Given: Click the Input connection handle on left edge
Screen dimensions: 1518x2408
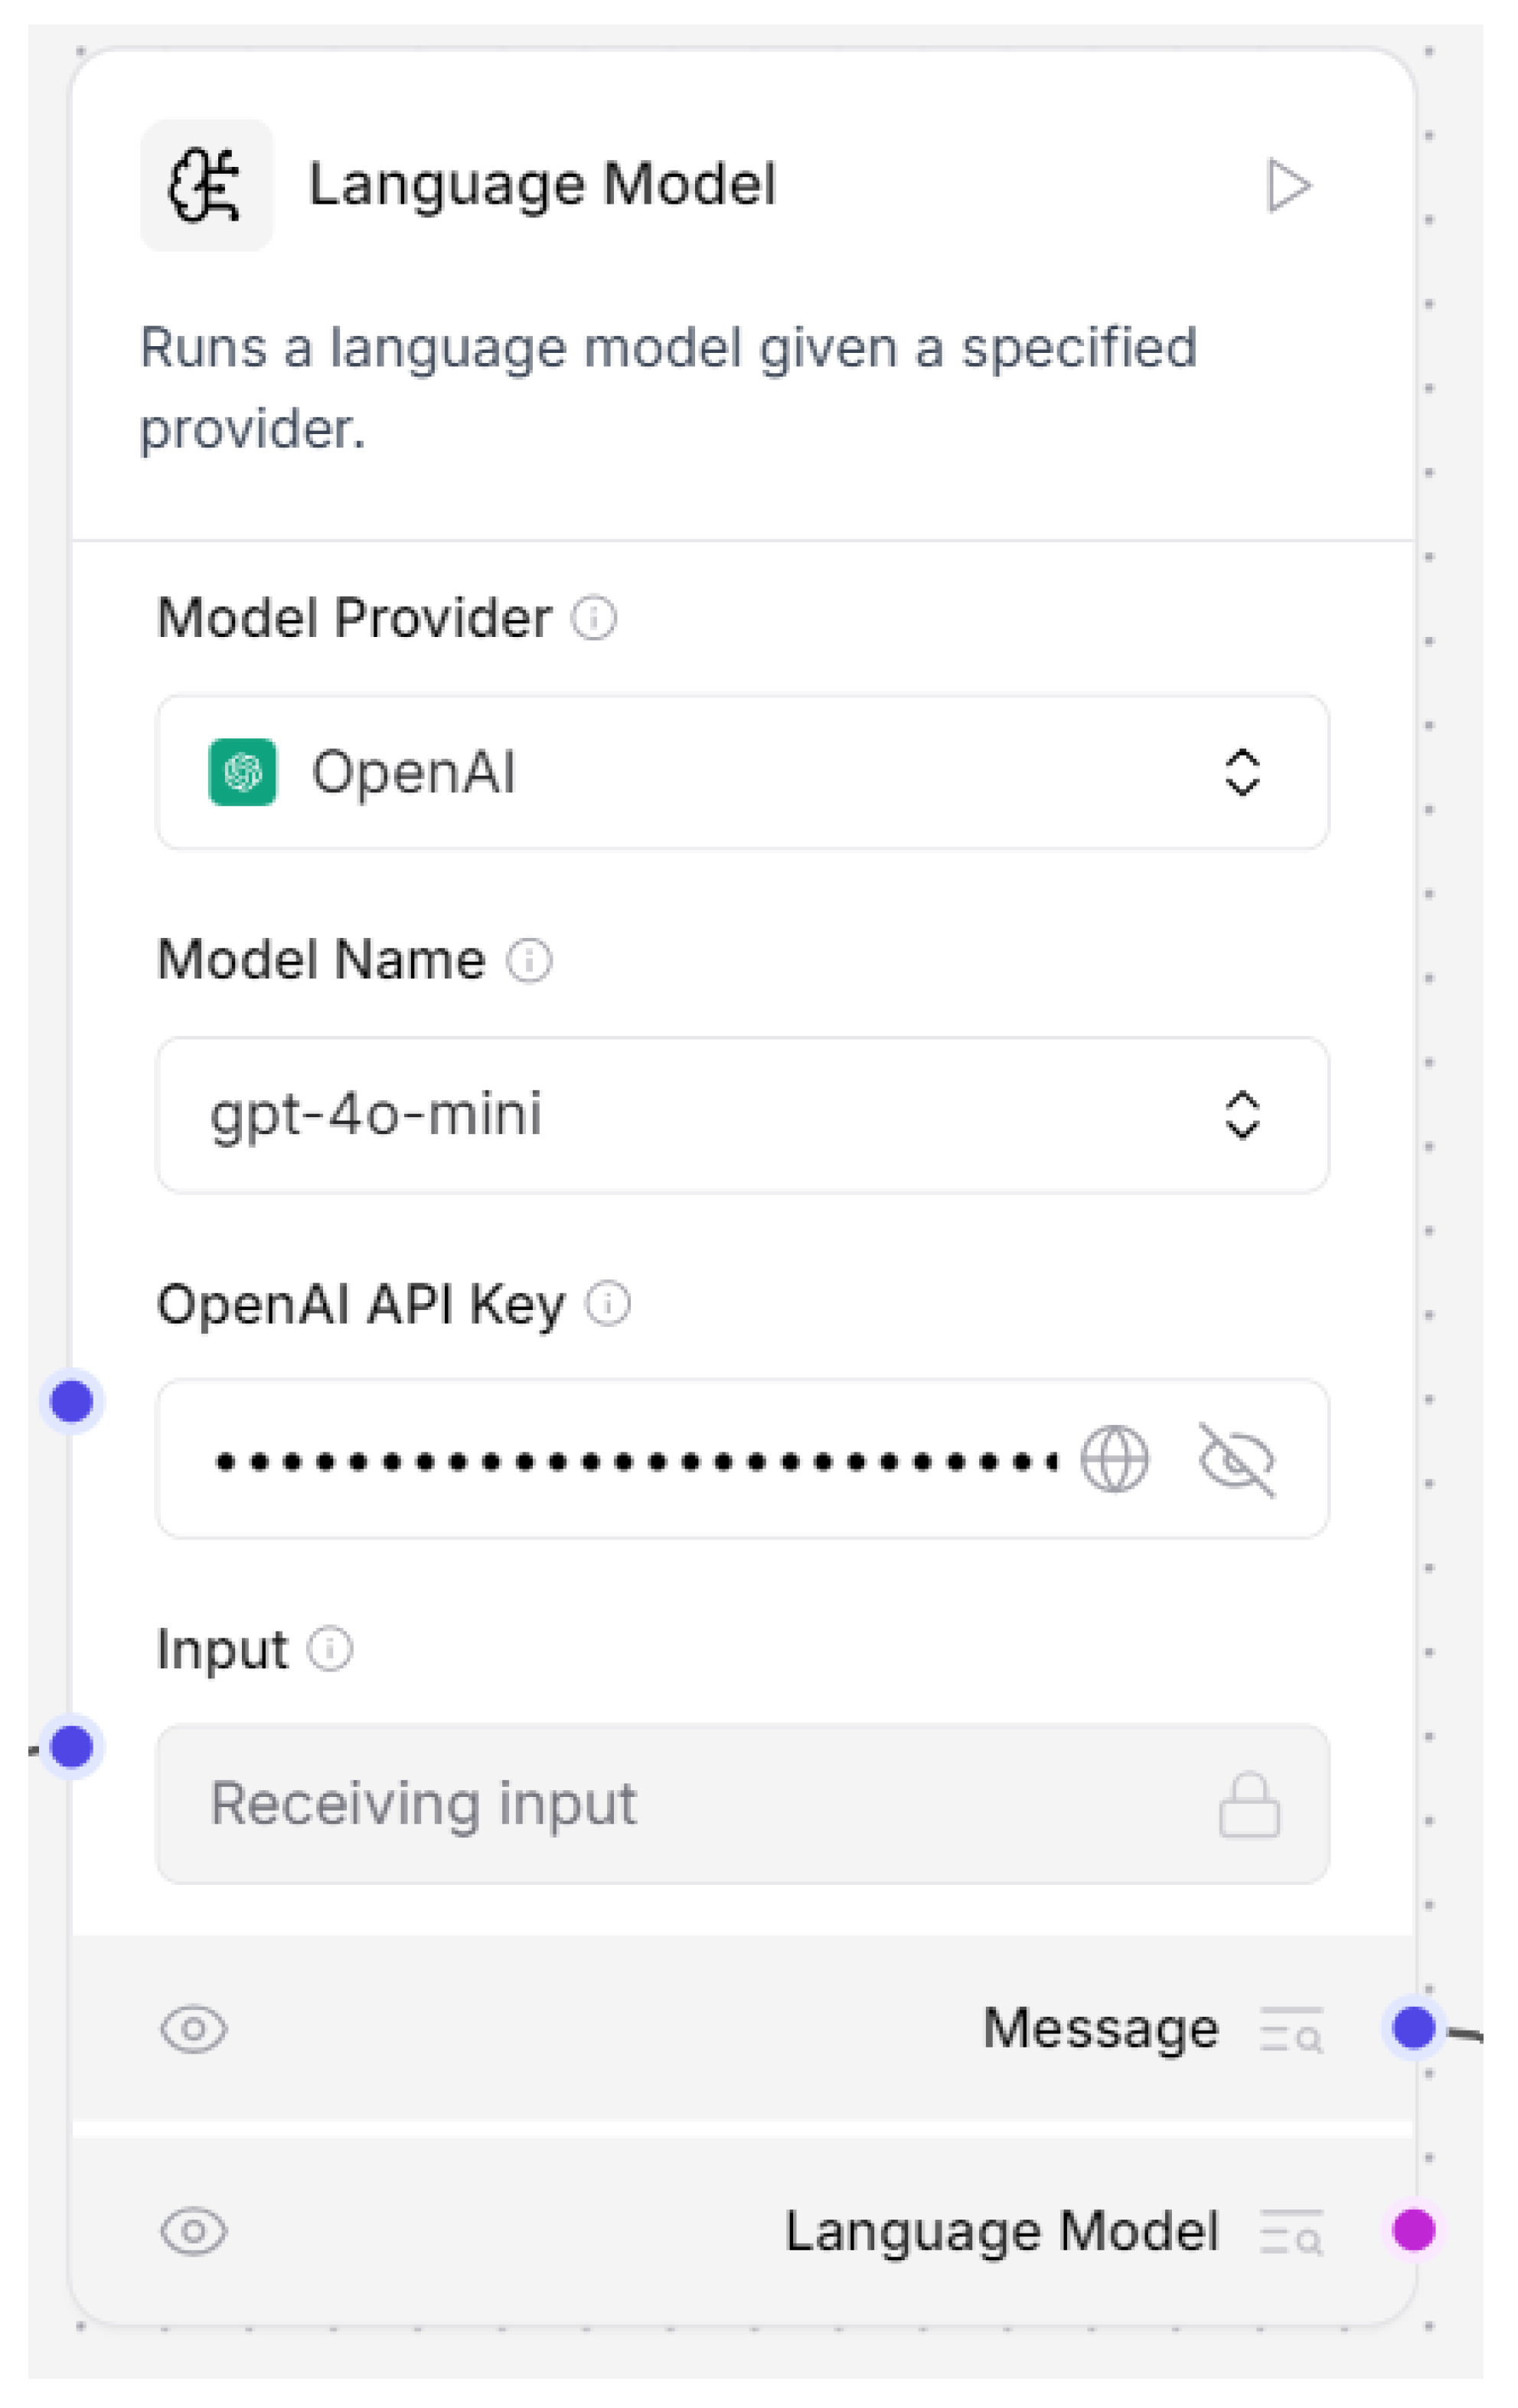Looking at the screenshot, I should (x=72, y=1747).
